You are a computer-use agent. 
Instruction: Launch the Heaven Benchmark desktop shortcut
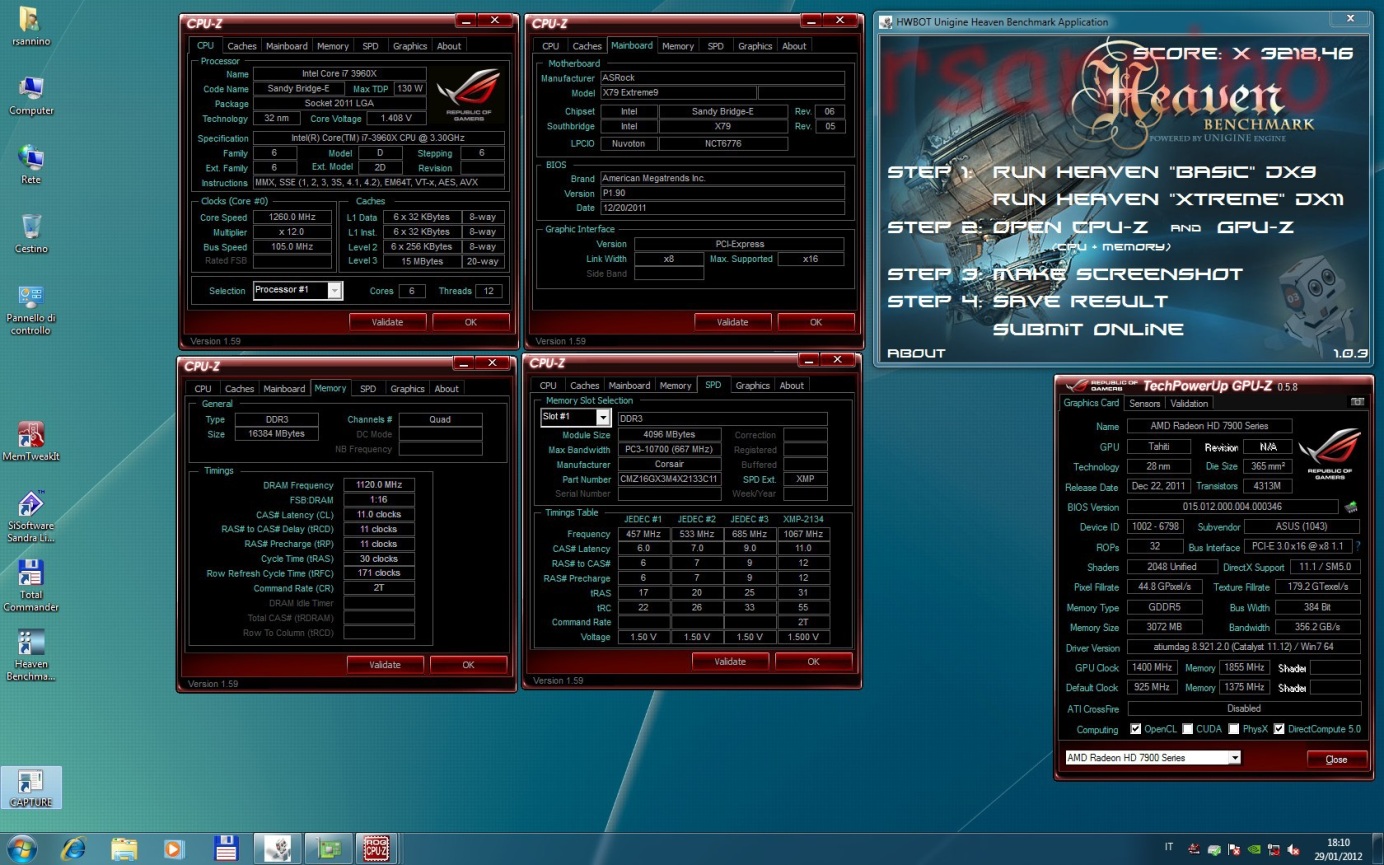click(x=31, y=655)
